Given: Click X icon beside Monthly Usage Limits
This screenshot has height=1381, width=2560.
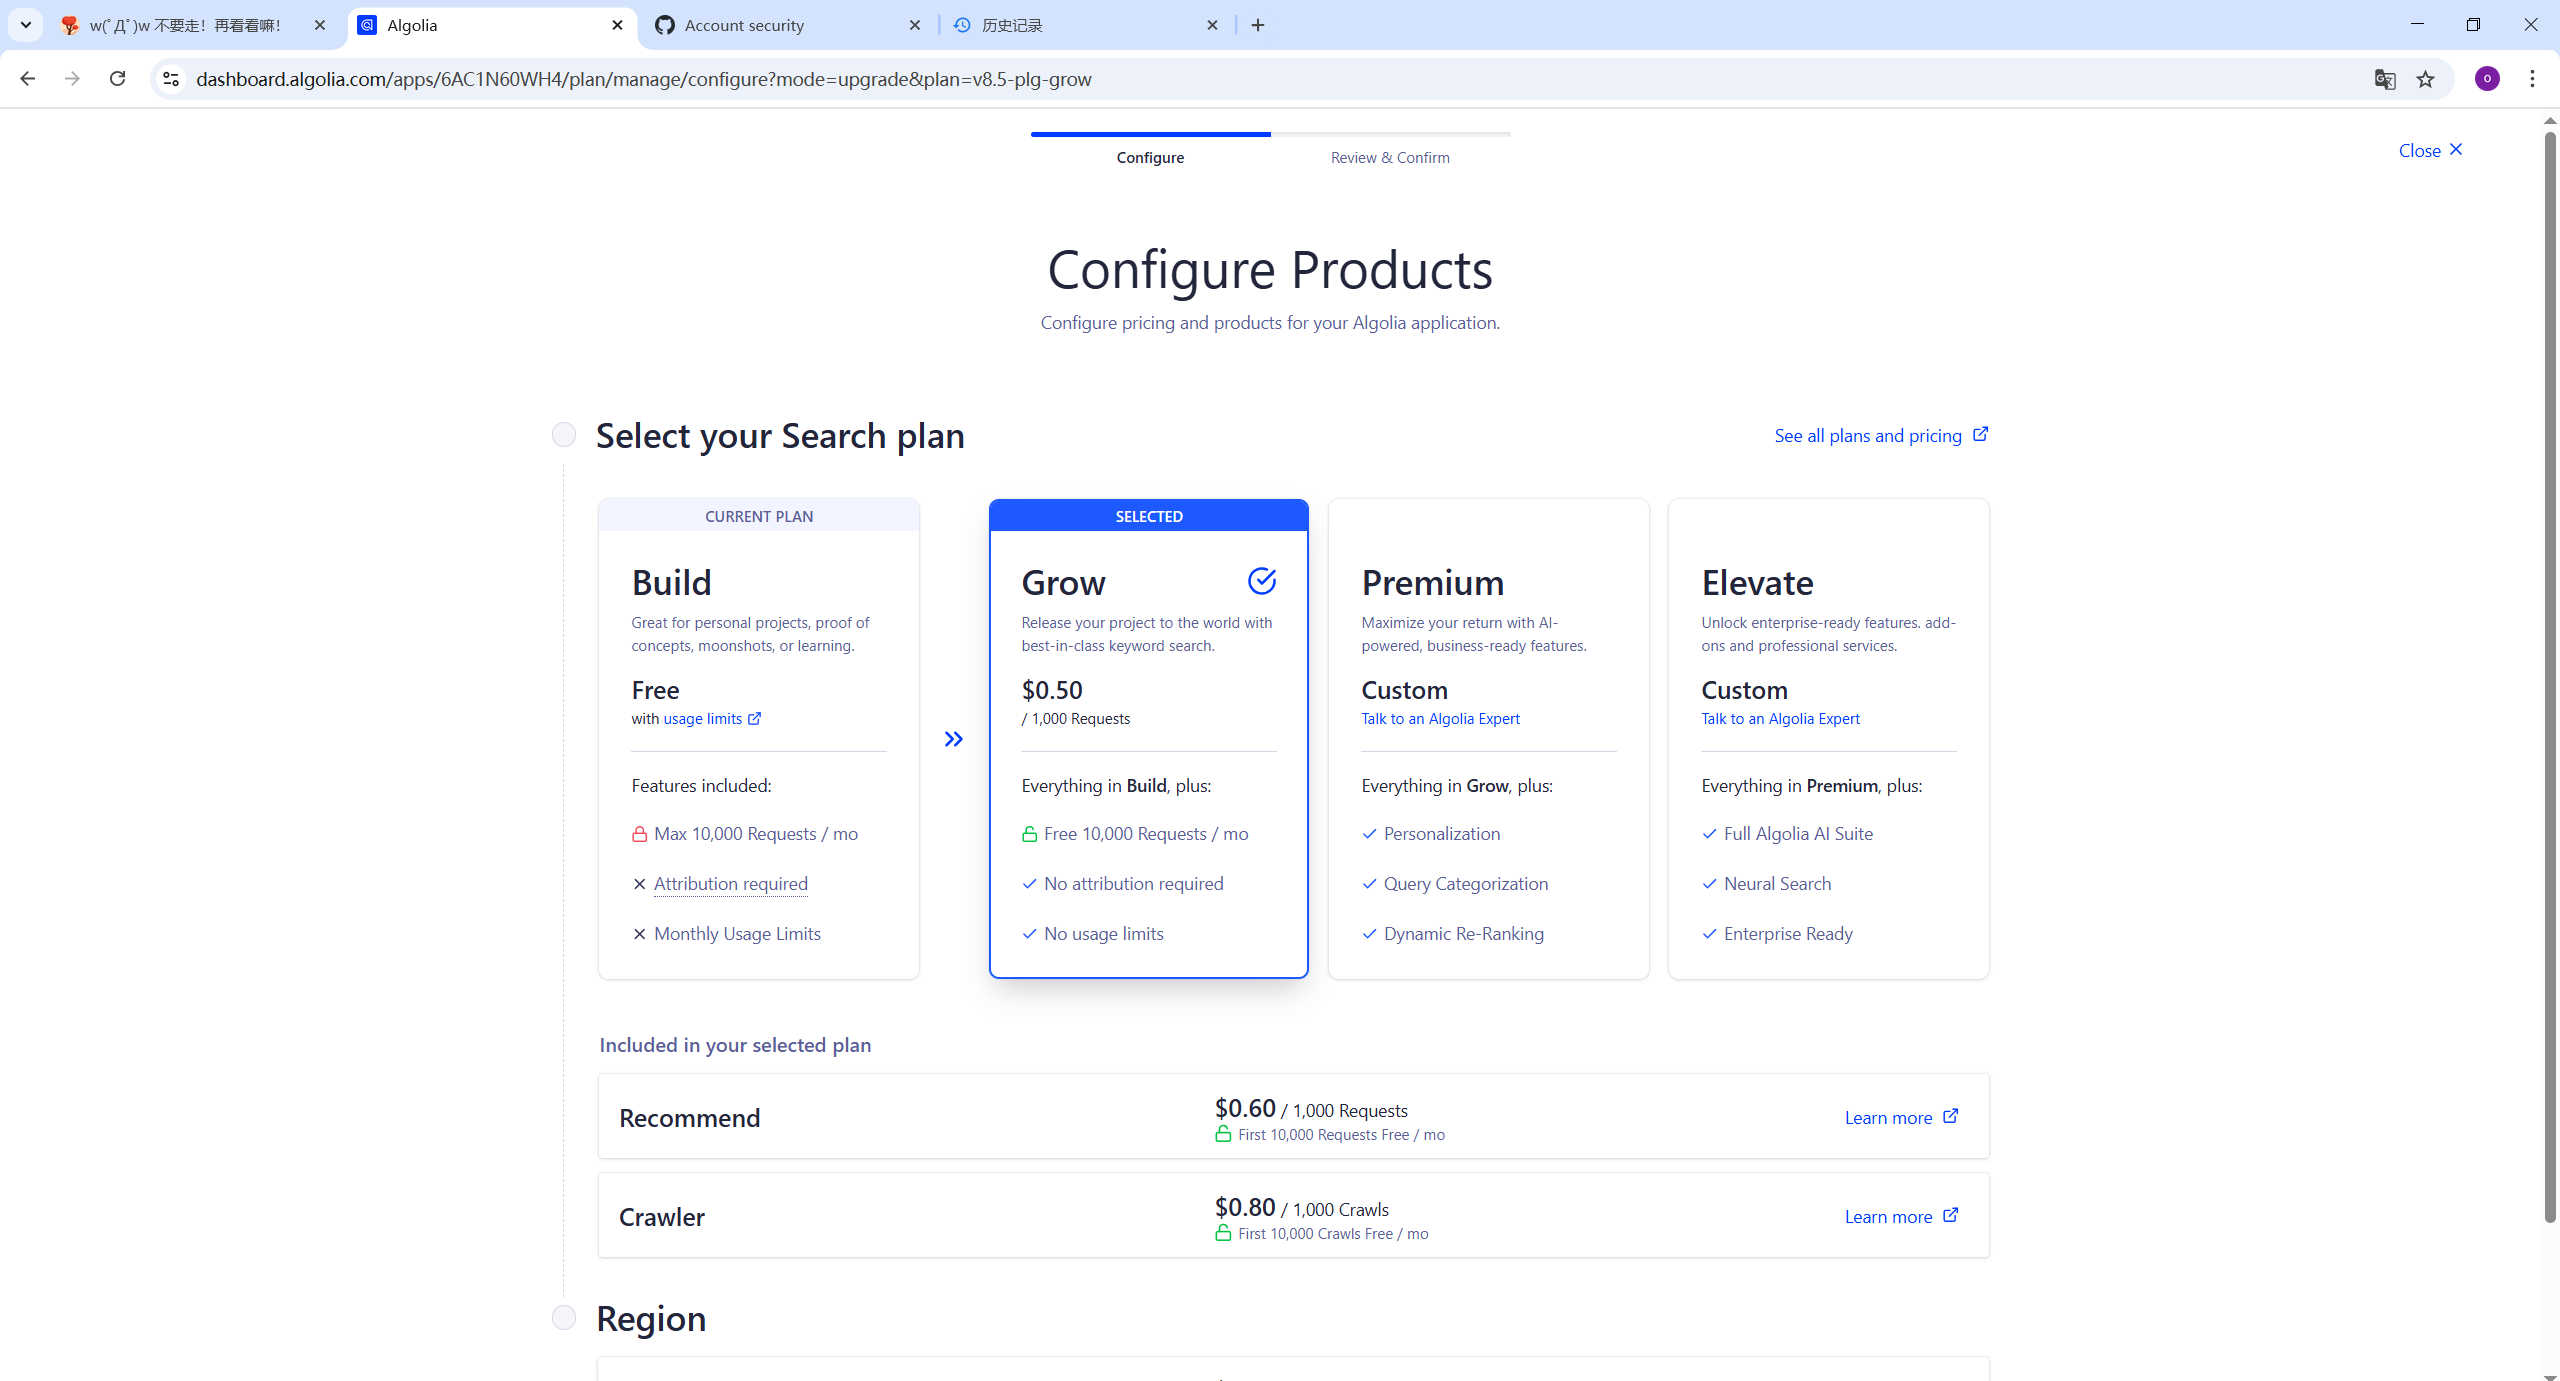Looking at the screenshot, I should pos(640,934).
